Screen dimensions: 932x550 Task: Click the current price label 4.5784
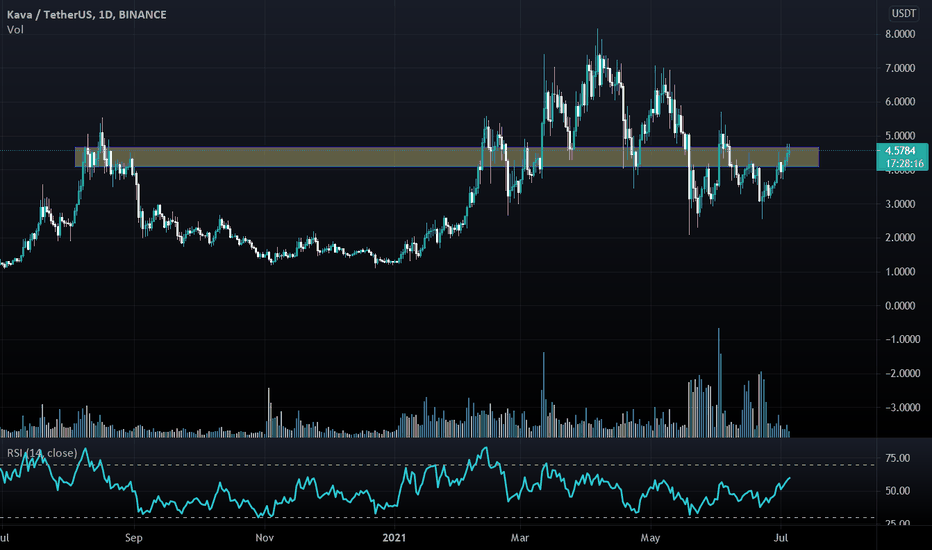900,150
